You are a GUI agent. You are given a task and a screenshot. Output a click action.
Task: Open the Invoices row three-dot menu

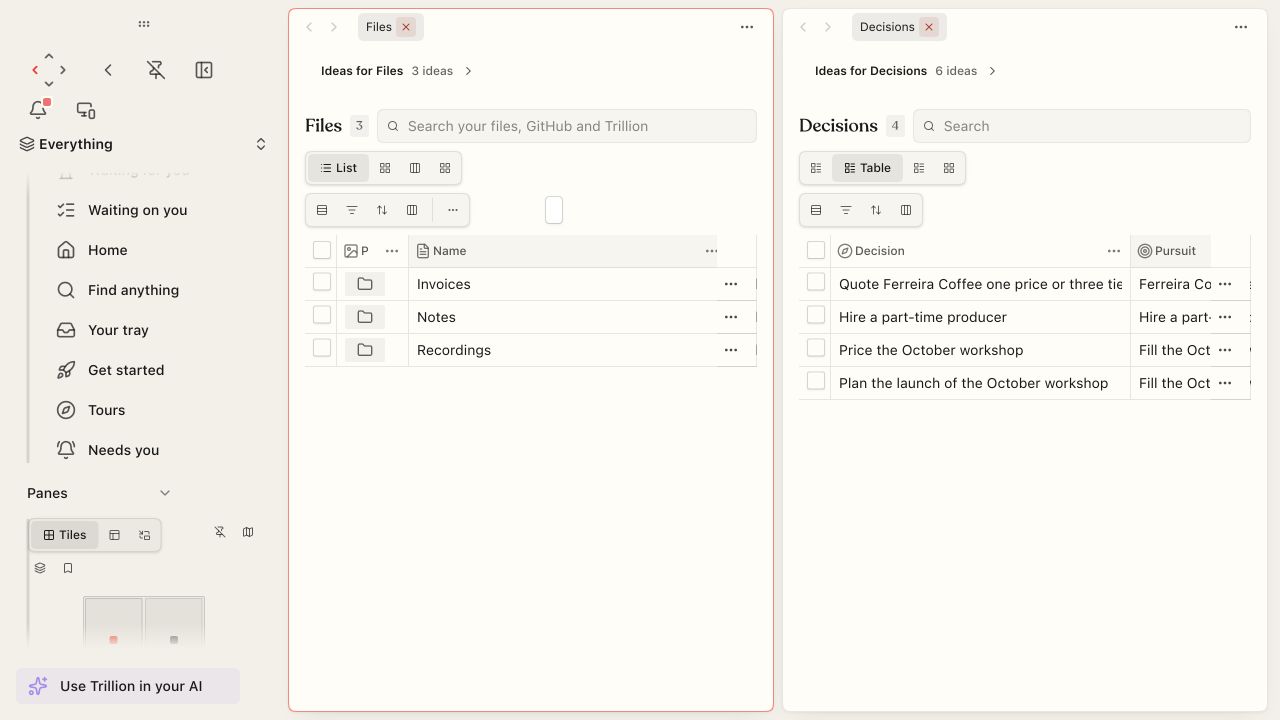(x=731, y=285)
